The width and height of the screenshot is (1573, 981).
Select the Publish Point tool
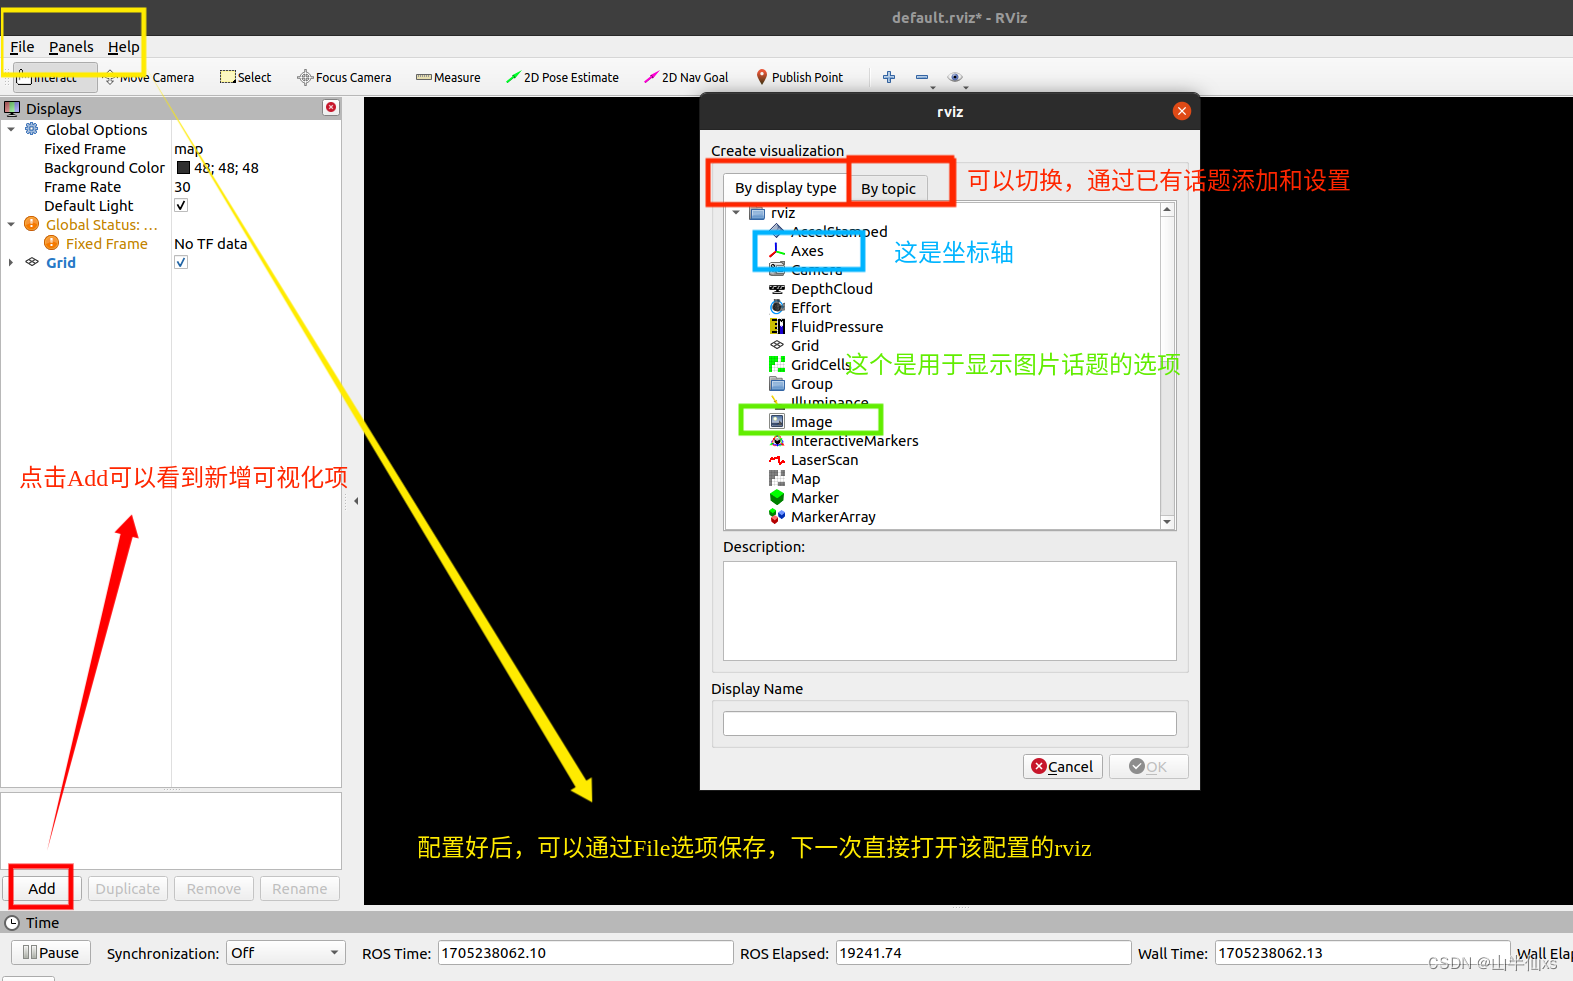799,77
